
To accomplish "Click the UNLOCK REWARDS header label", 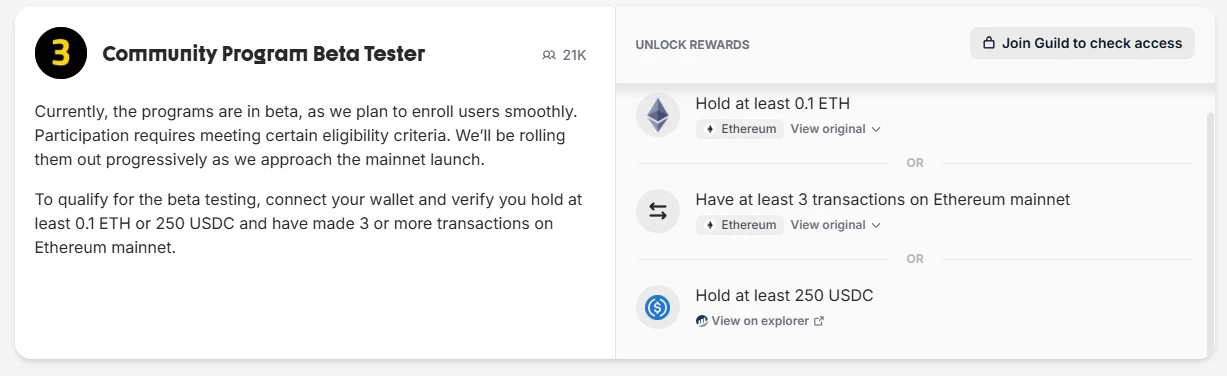I will (x=692, y=44).
